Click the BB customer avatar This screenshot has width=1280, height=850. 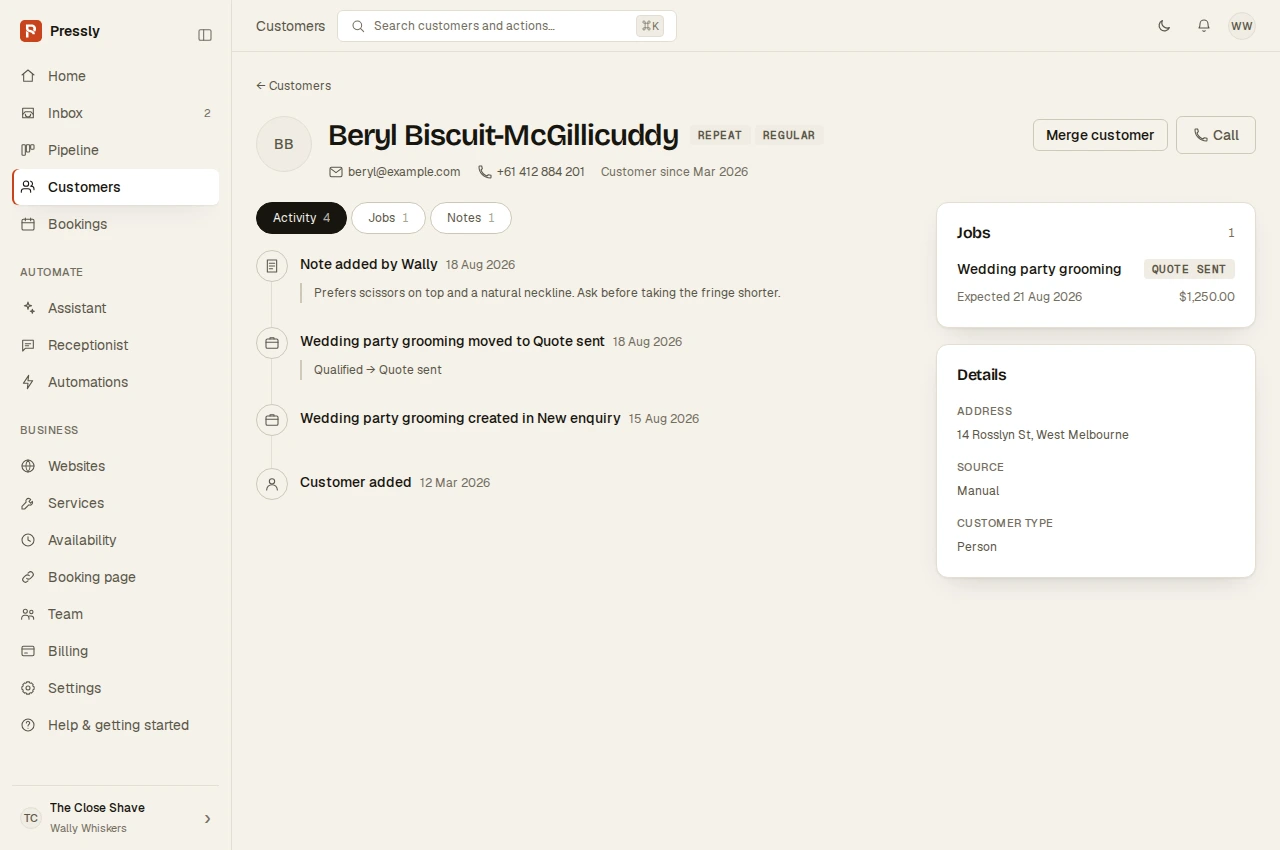click(284, 144)
